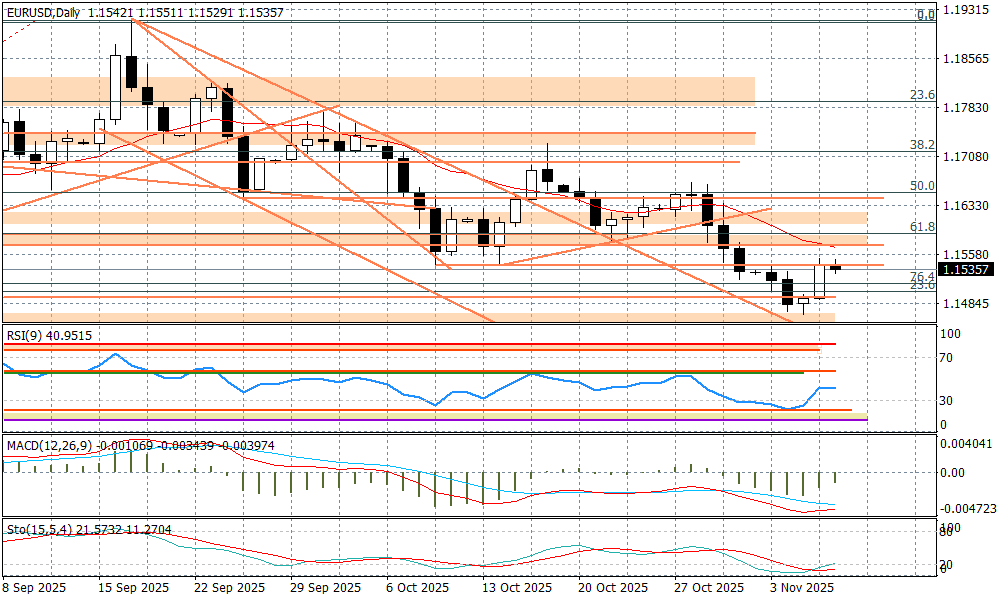1000x600 pixels.
Task: Click the 1.19315 price axis label
Action: coord(966,9)
